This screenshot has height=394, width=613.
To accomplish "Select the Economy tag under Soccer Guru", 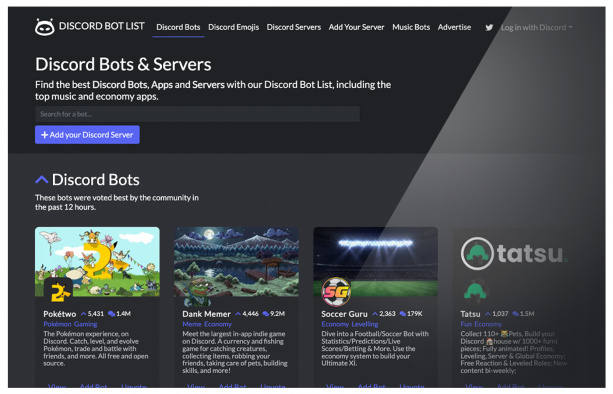I will click(x=335, y=324).
